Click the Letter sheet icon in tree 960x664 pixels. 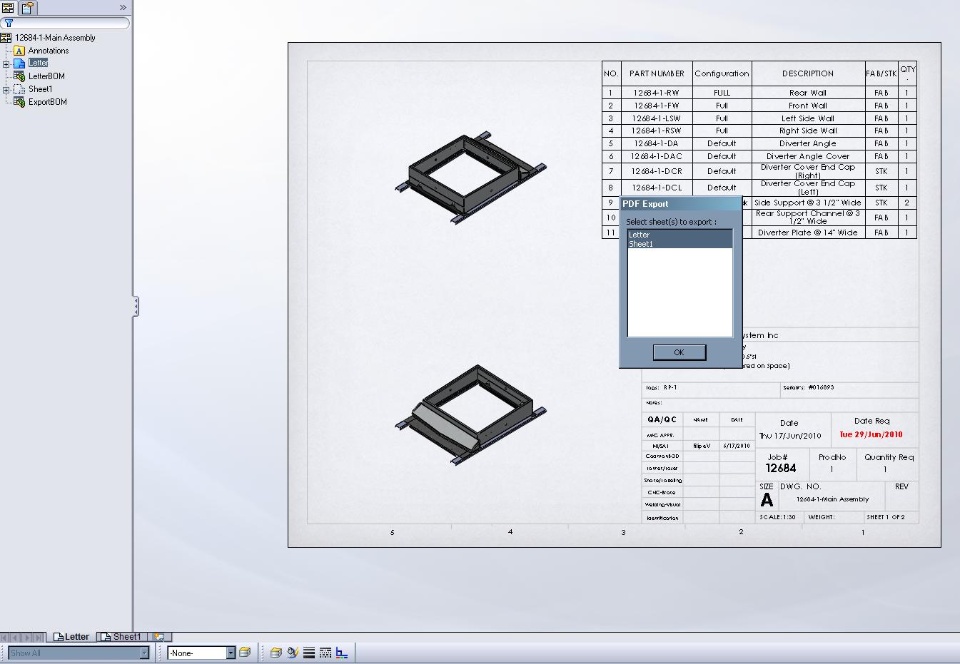click(x=19, y=63)
